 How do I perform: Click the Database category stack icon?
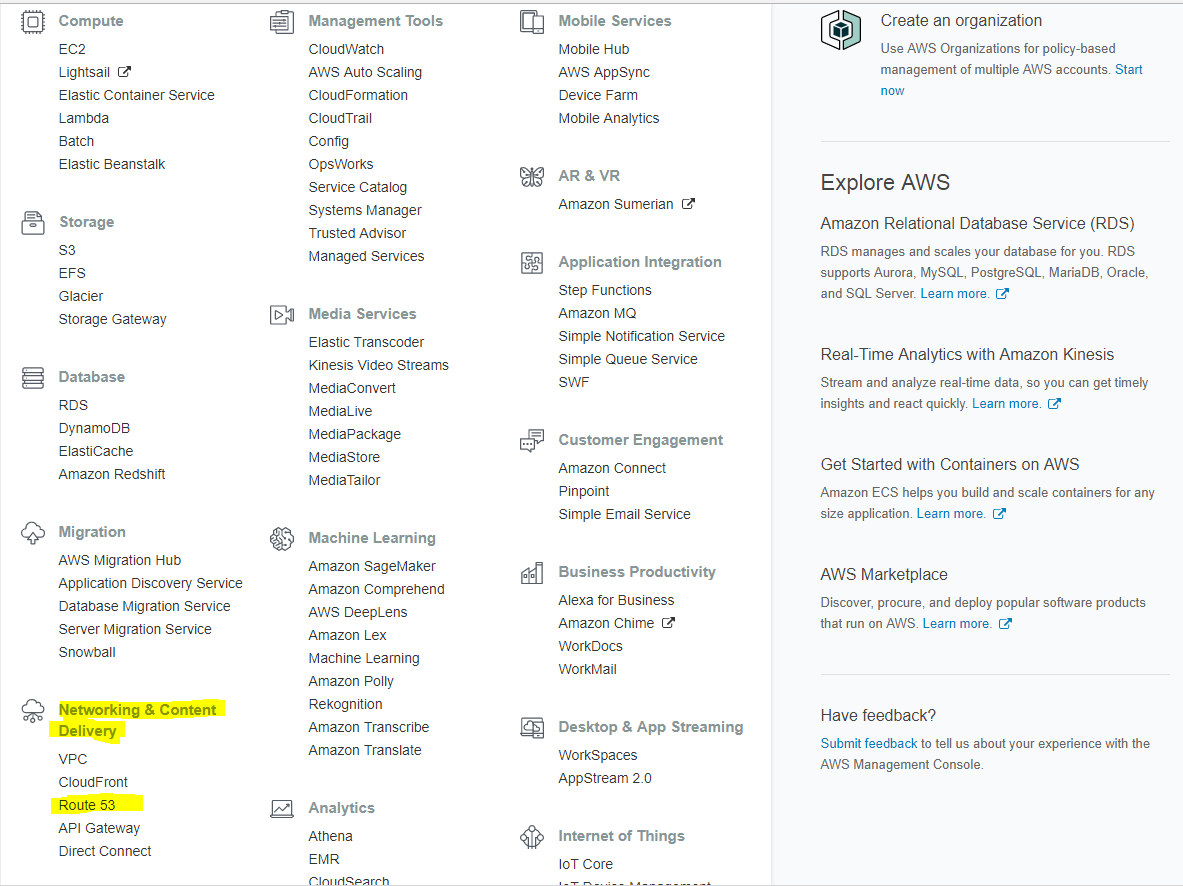(32, 377)
